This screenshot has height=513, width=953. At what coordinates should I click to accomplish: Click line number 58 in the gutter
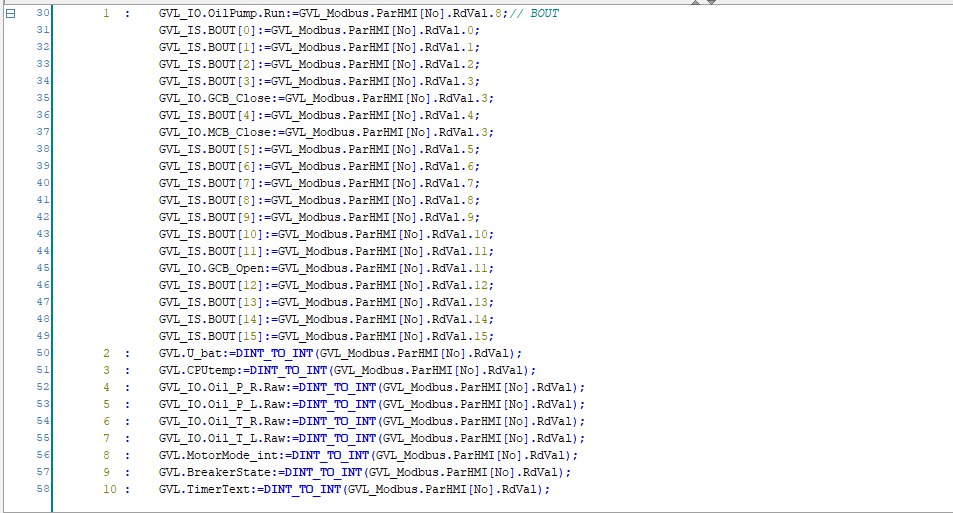click(43, 489)
